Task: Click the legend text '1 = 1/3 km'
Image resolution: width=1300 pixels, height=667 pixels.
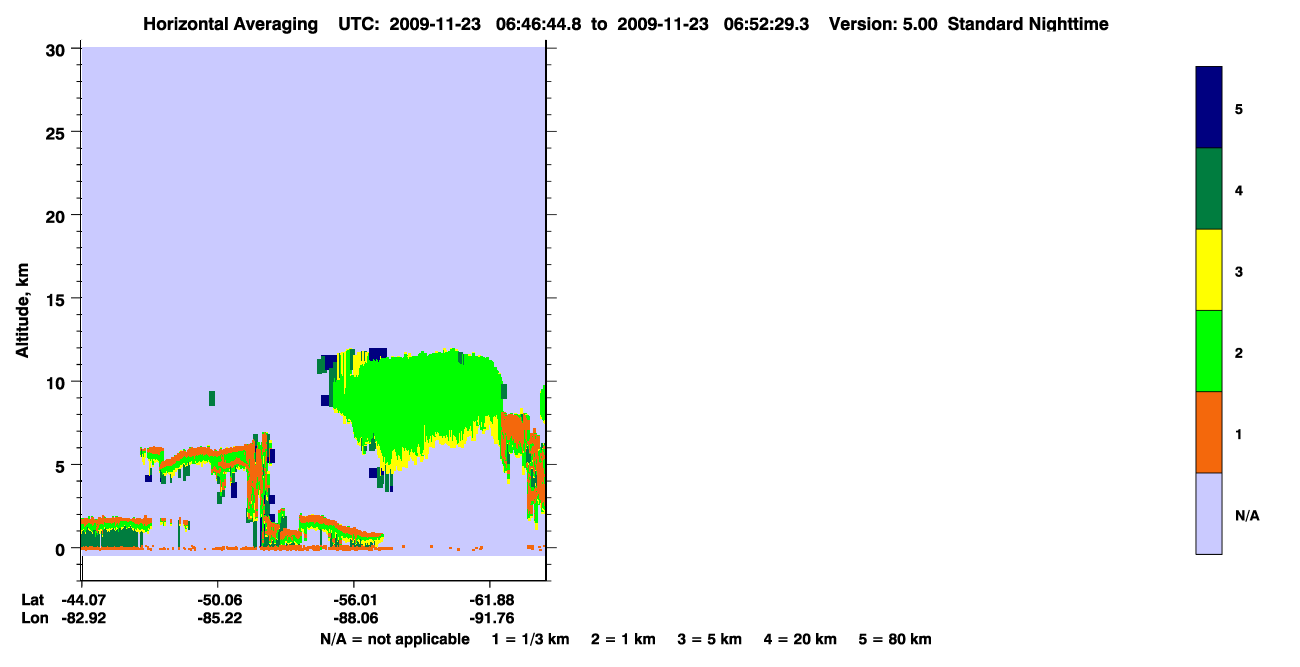Action: (x=530, y=640)
